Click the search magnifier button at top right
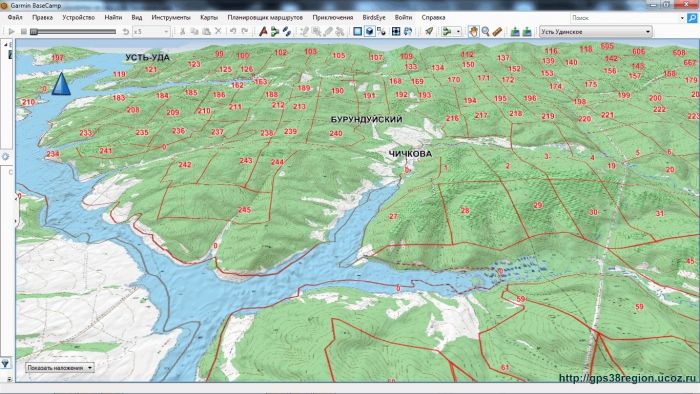 click(692, 18)
